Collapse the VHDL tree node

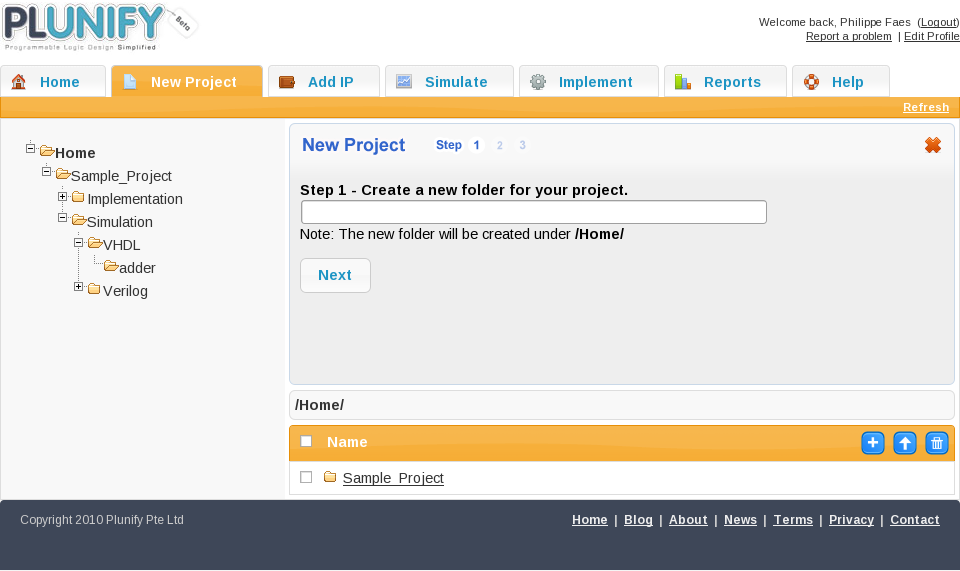[78, 242]
